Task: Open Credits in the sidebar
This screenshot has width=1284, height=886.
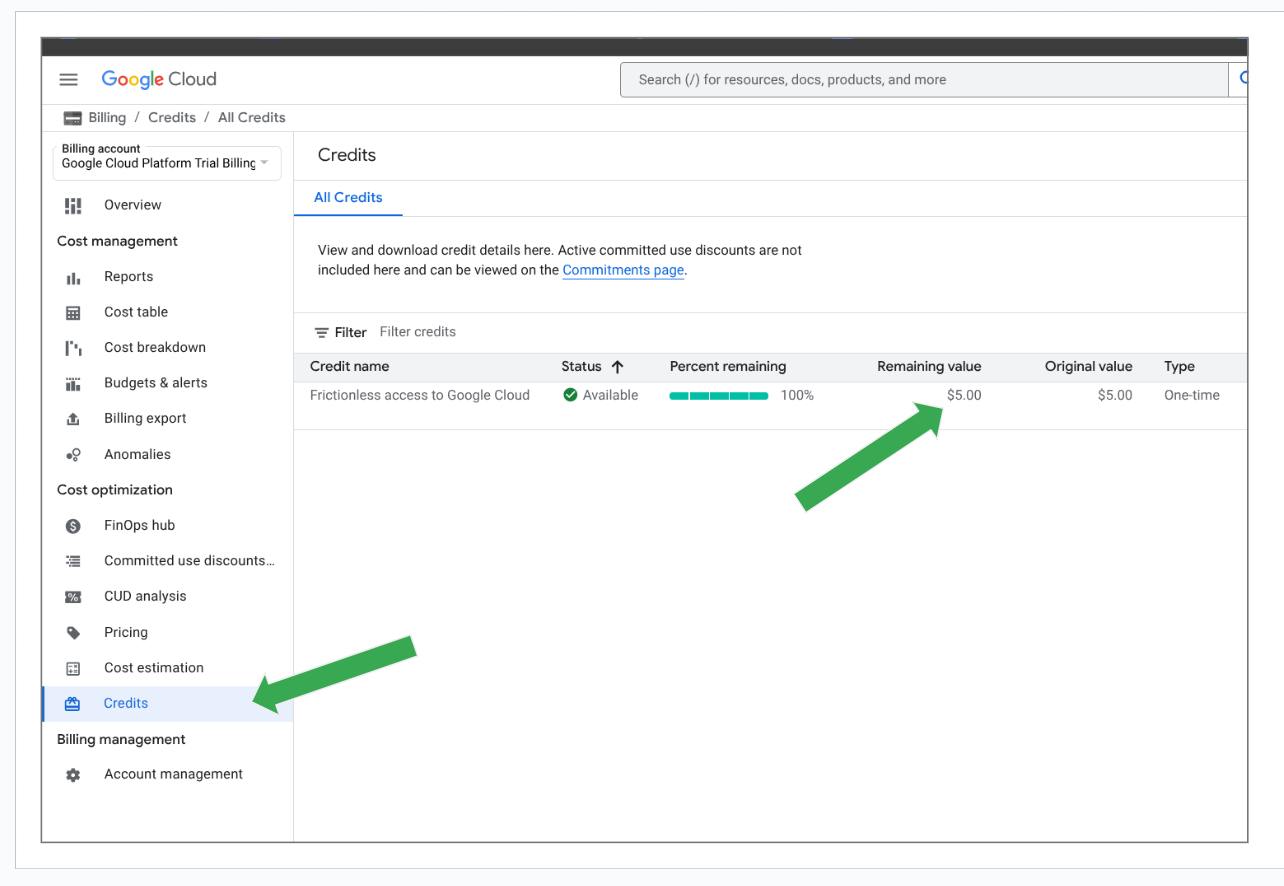Action: click(126, 704)
